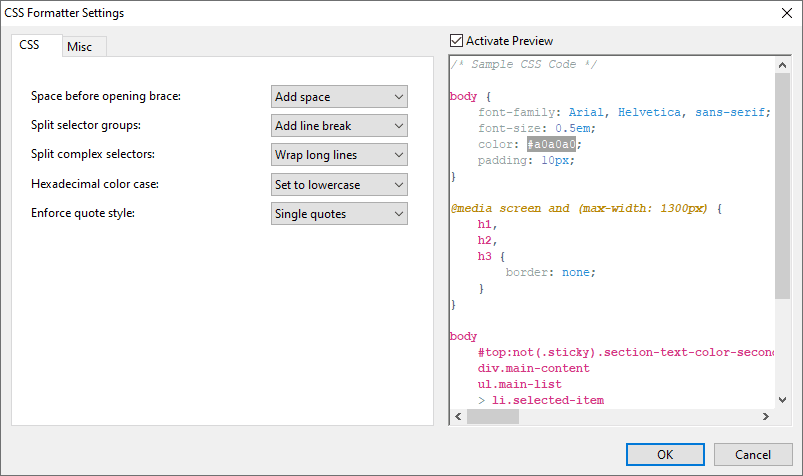Open the Split complex selectors combo box
The width and height of the screenshot is (803, 476).
(339, 155)
